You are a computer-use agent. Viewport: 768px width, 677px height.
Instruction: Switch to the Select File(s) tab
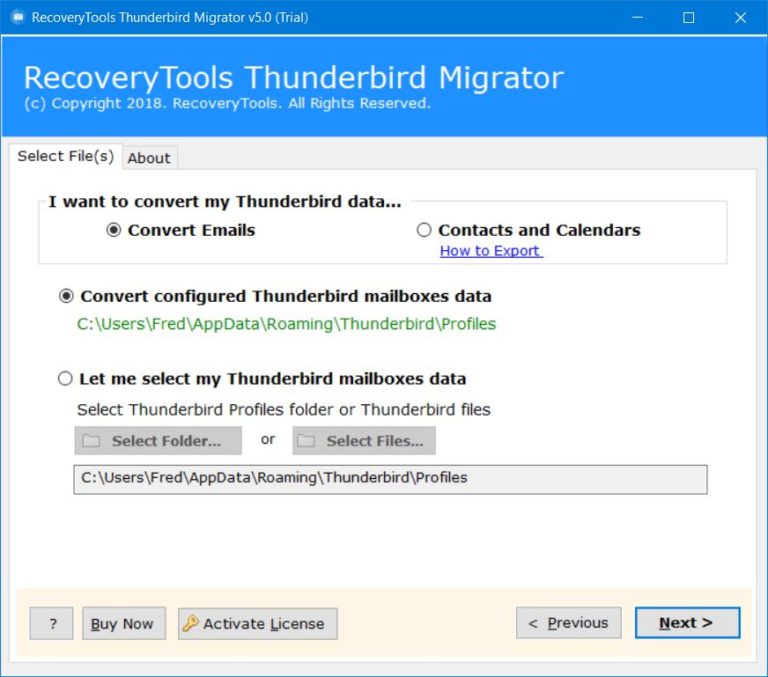(x=66, y=156)
